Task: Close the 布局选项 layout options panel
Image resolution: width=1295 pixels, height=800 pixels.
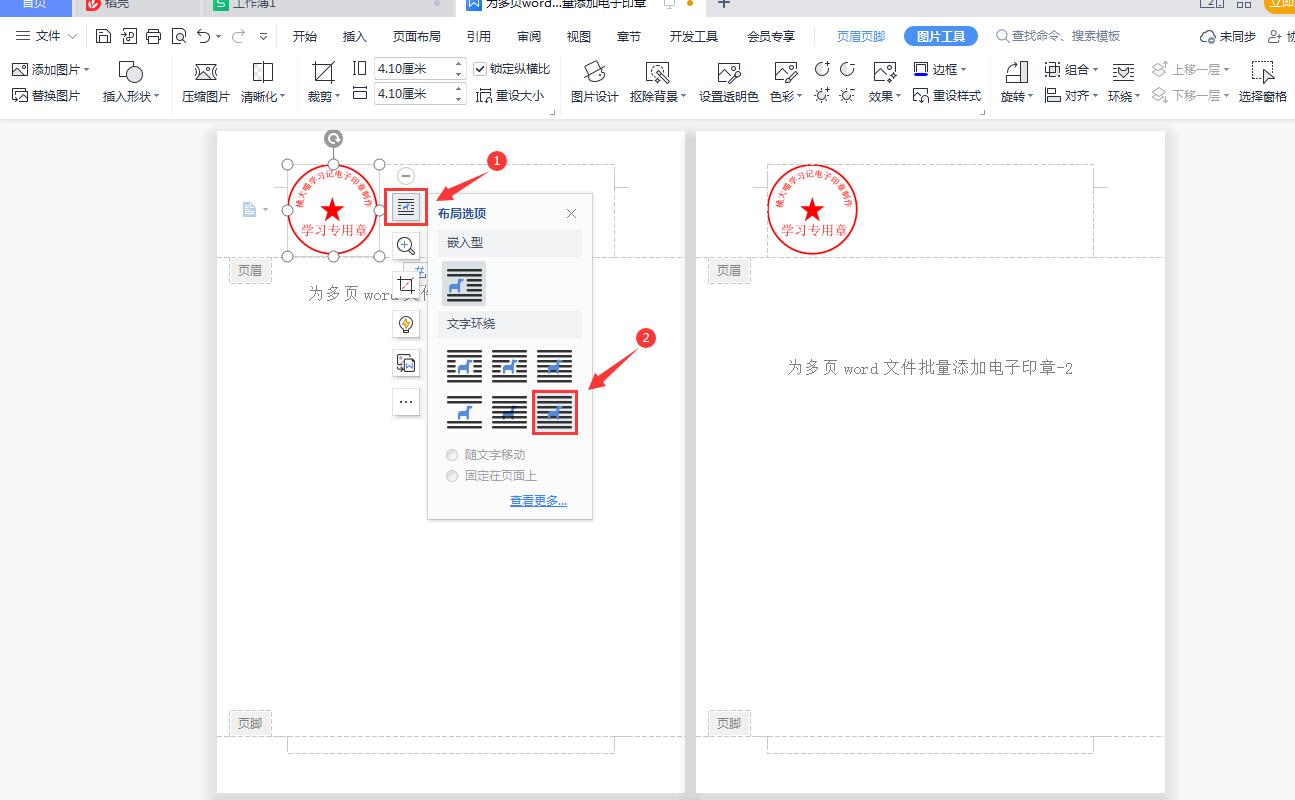Action: click(x=571, y=214)
